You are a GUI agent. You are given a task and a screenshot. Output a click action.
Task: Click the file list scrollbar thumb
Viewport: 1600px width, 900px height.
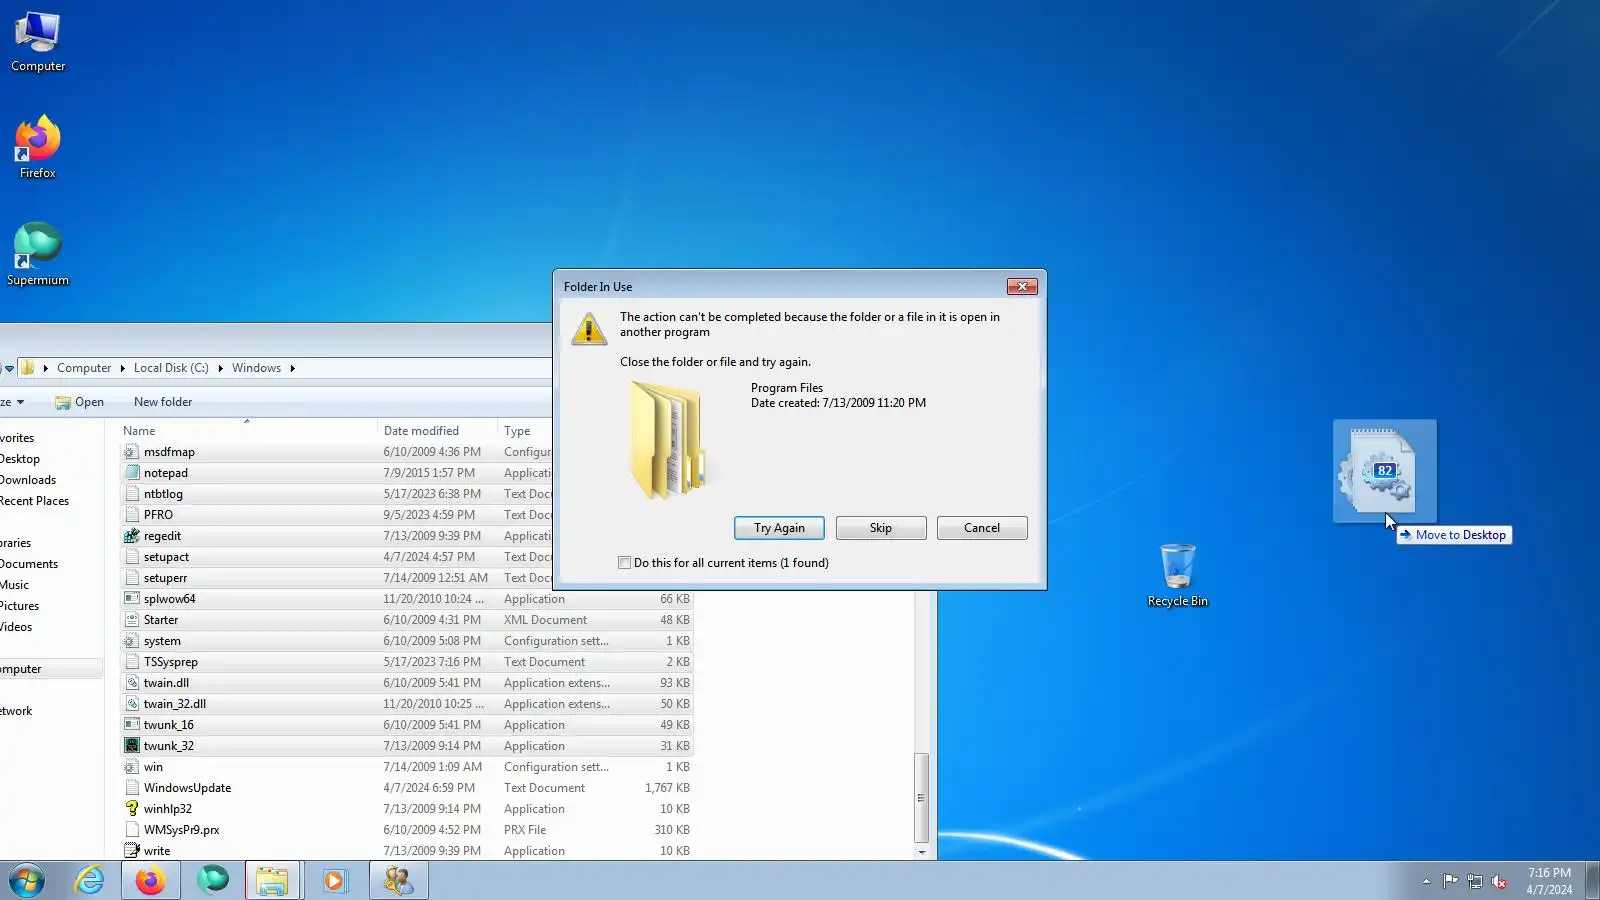click(x=921, y=797)
